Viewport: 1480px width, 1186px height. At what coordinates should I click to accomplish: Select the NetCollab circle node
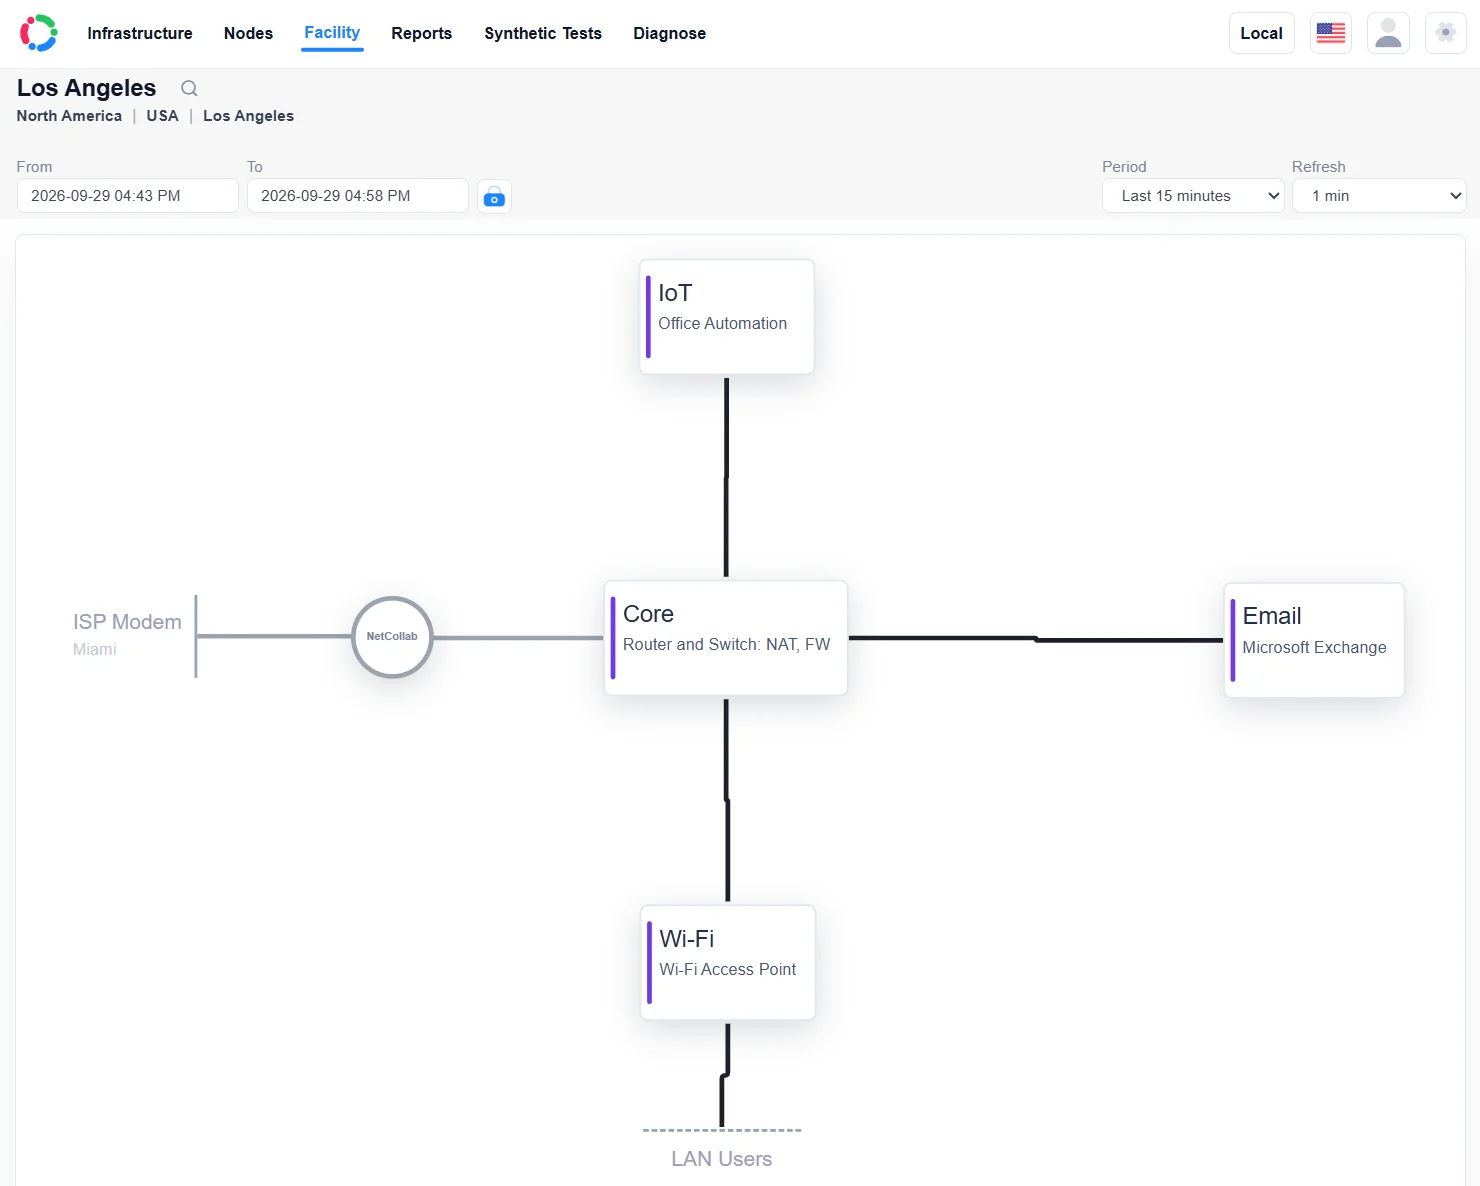click(392, 637)
